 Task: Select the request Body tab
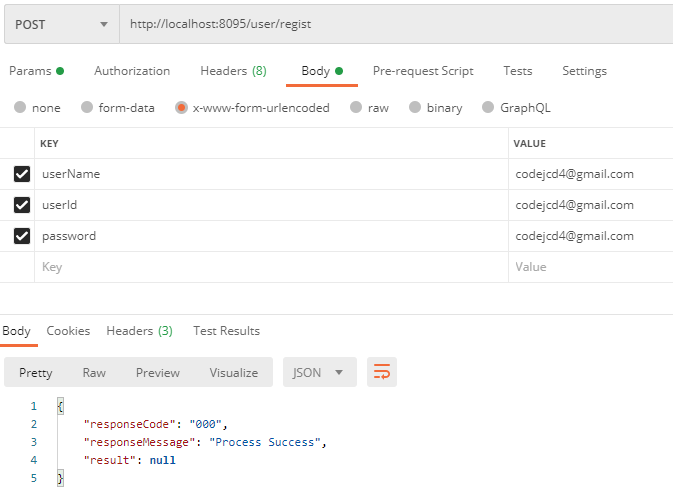click(x=322, y=71)
